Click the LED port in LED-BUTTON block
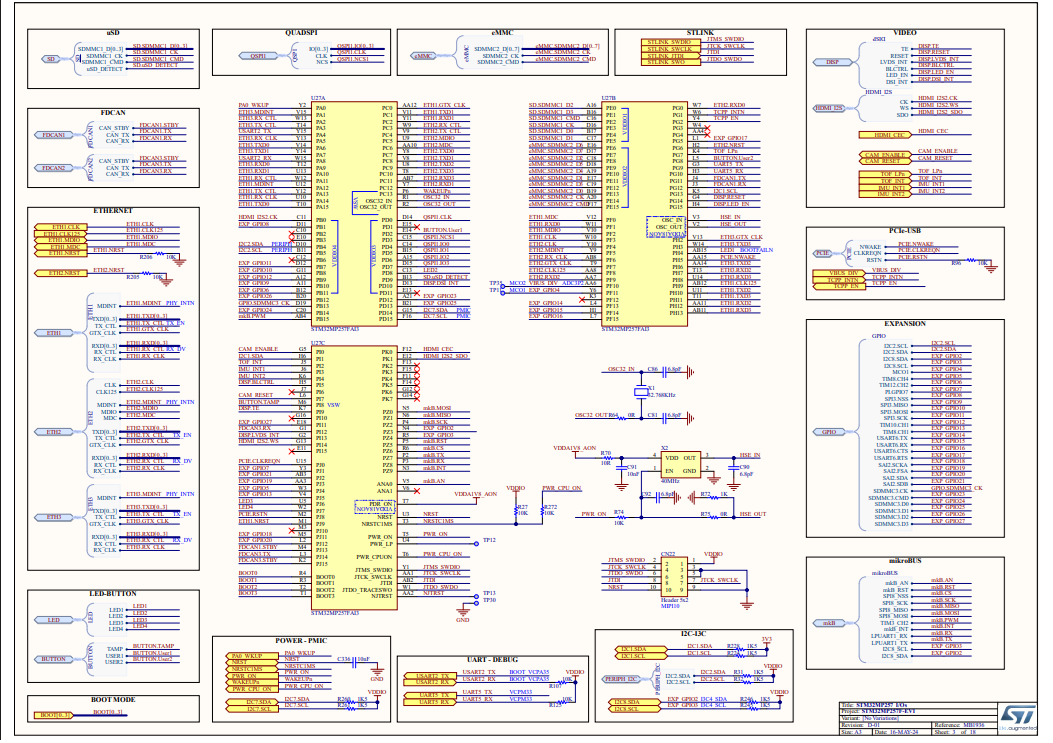 (x=54, y=620)
